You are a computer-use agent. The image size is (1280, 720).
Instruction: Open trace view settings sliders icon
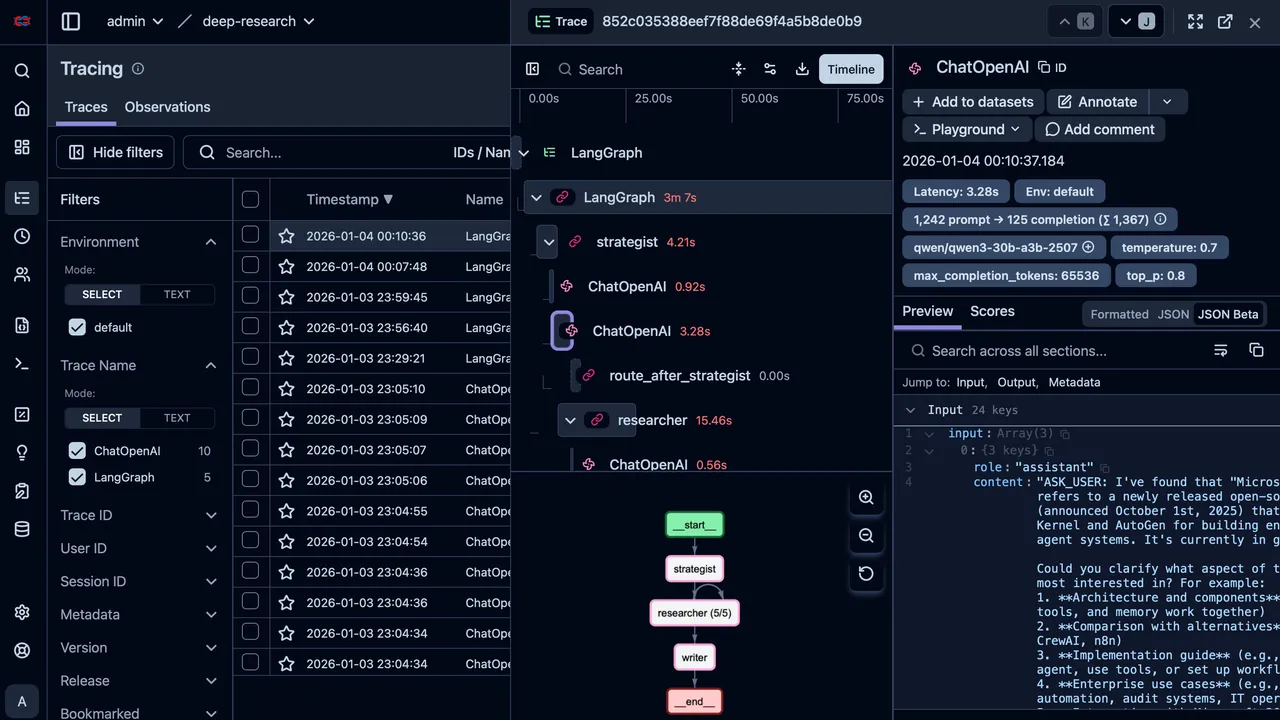(x=770, y=69)
